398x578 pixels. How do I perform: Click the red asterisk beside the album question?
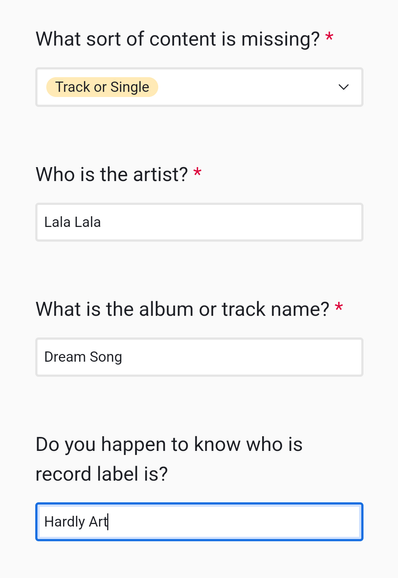(x=339, y=307)
